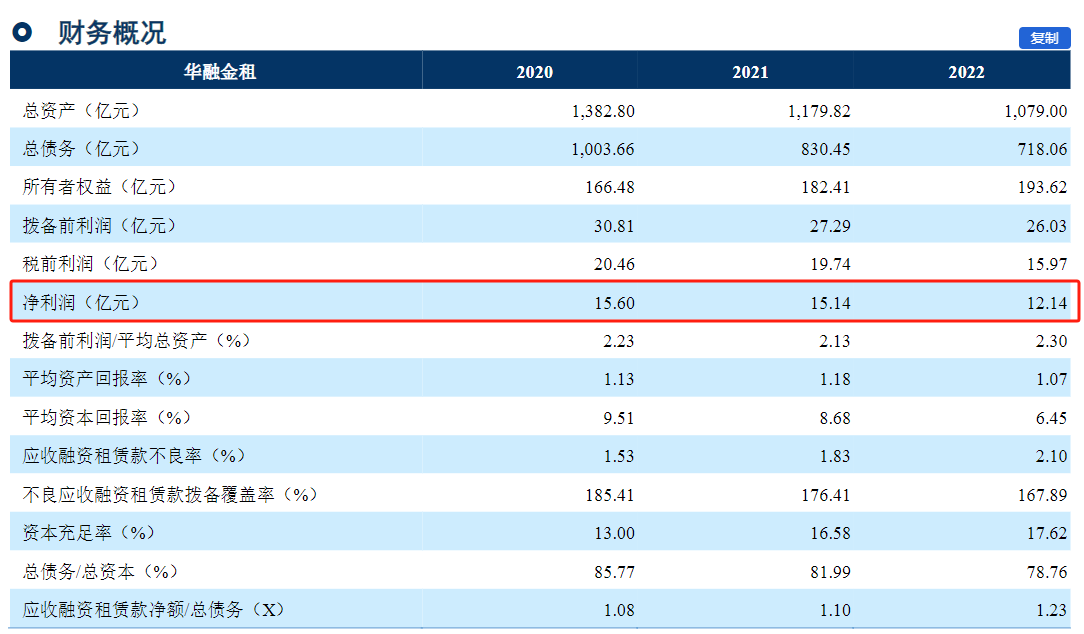This screenshot has height=634, width=1084.
Task: Click the non-performing rate value 1.83
Action: coord(834,456)
